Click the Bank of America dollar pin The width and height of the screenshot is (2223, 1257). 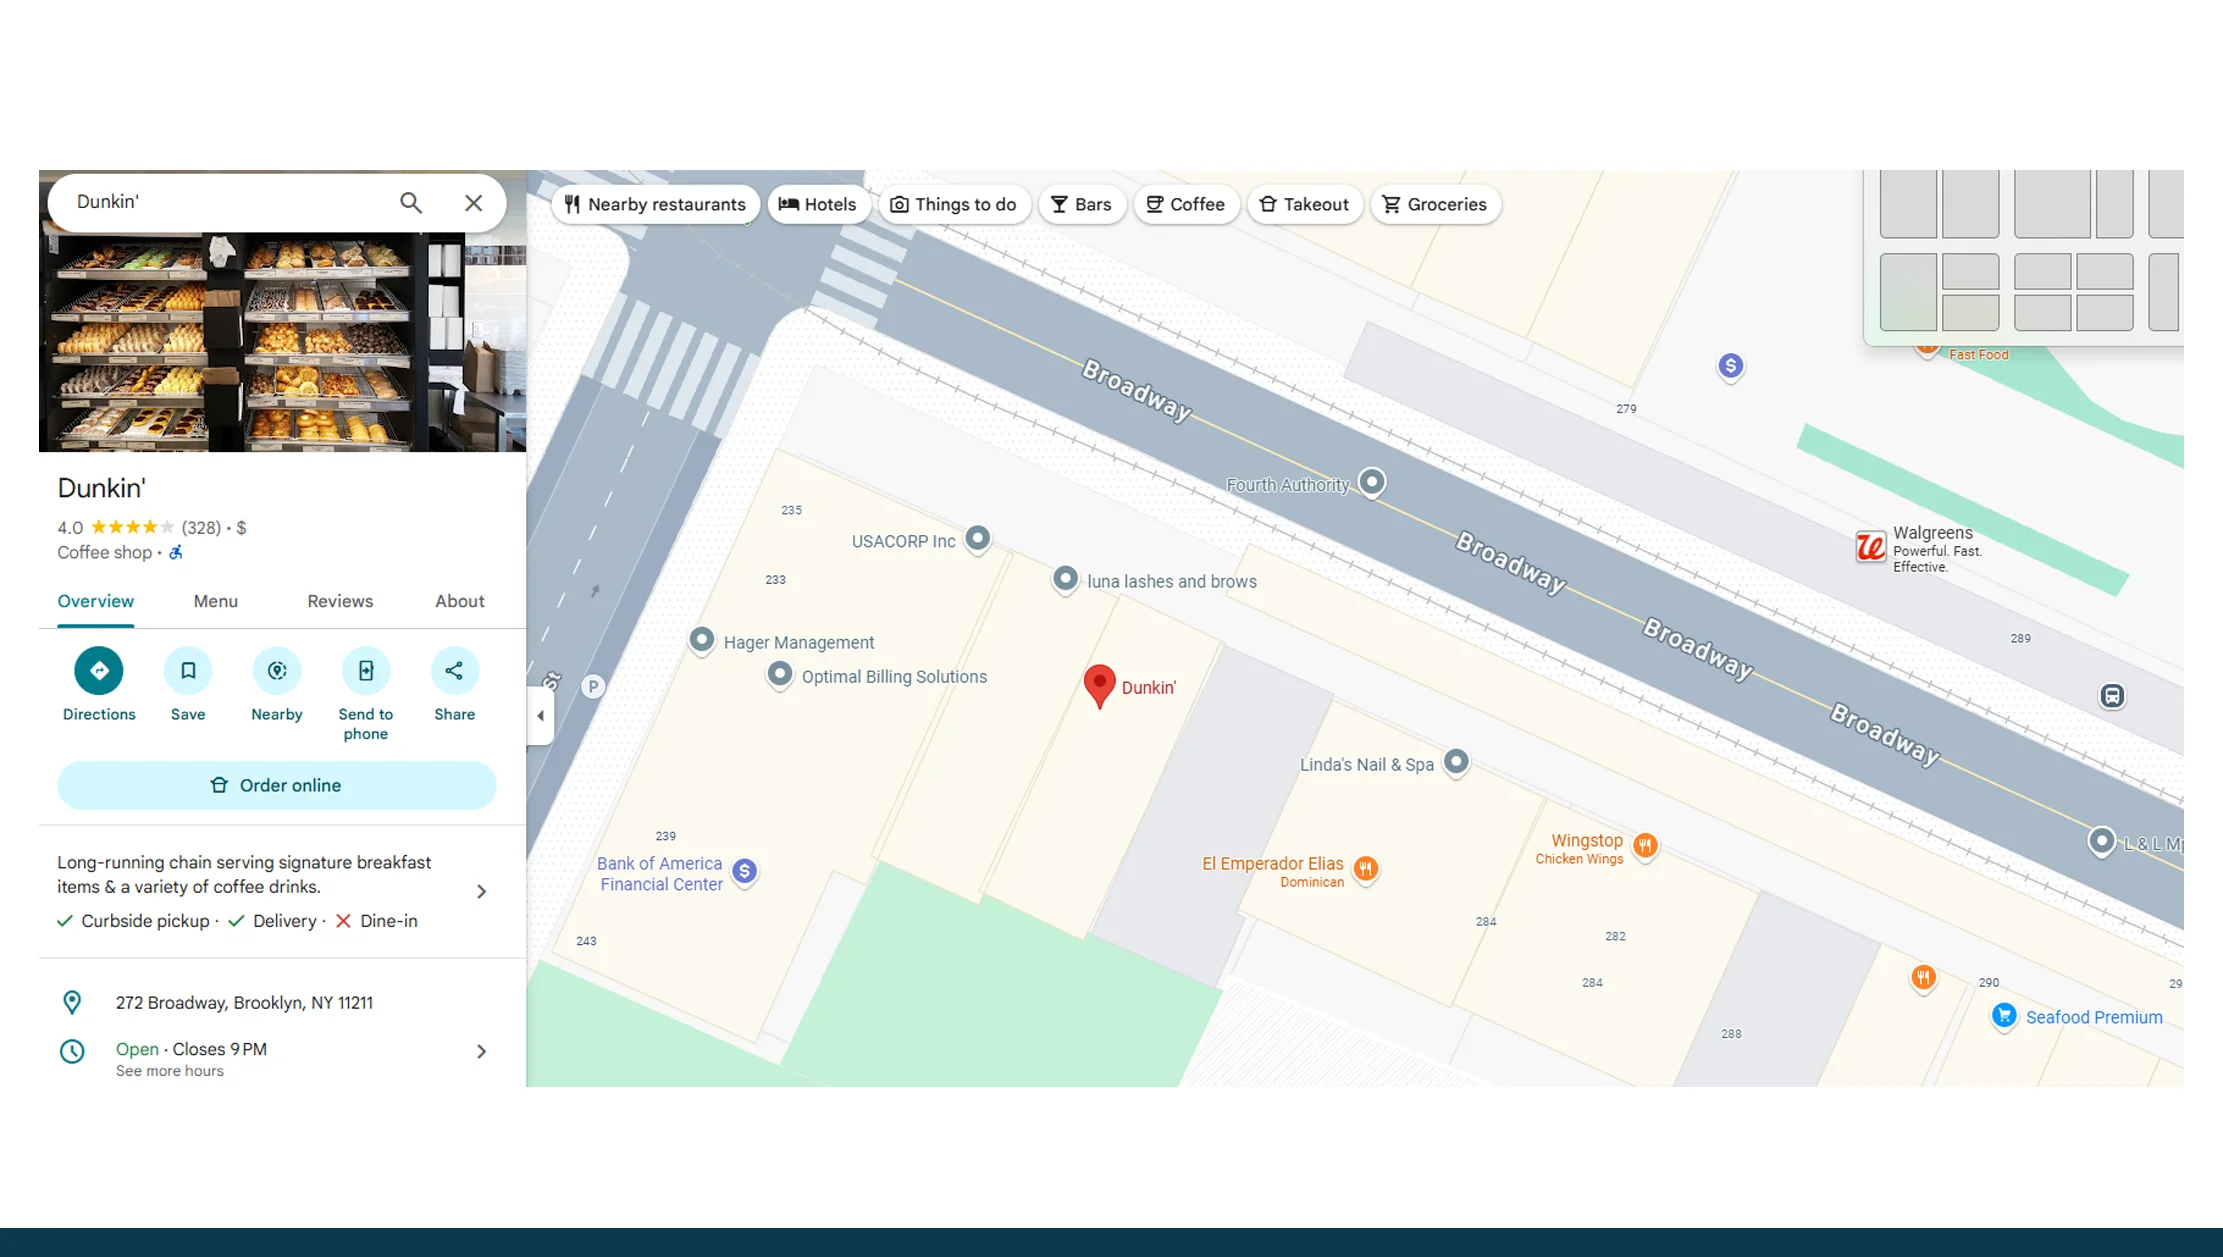pos(744,872)
